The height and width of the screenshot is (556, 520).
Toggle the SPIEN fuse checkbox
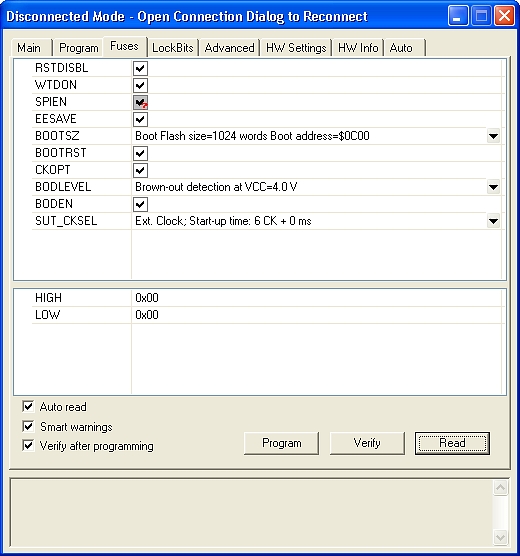tap(140, 102)
